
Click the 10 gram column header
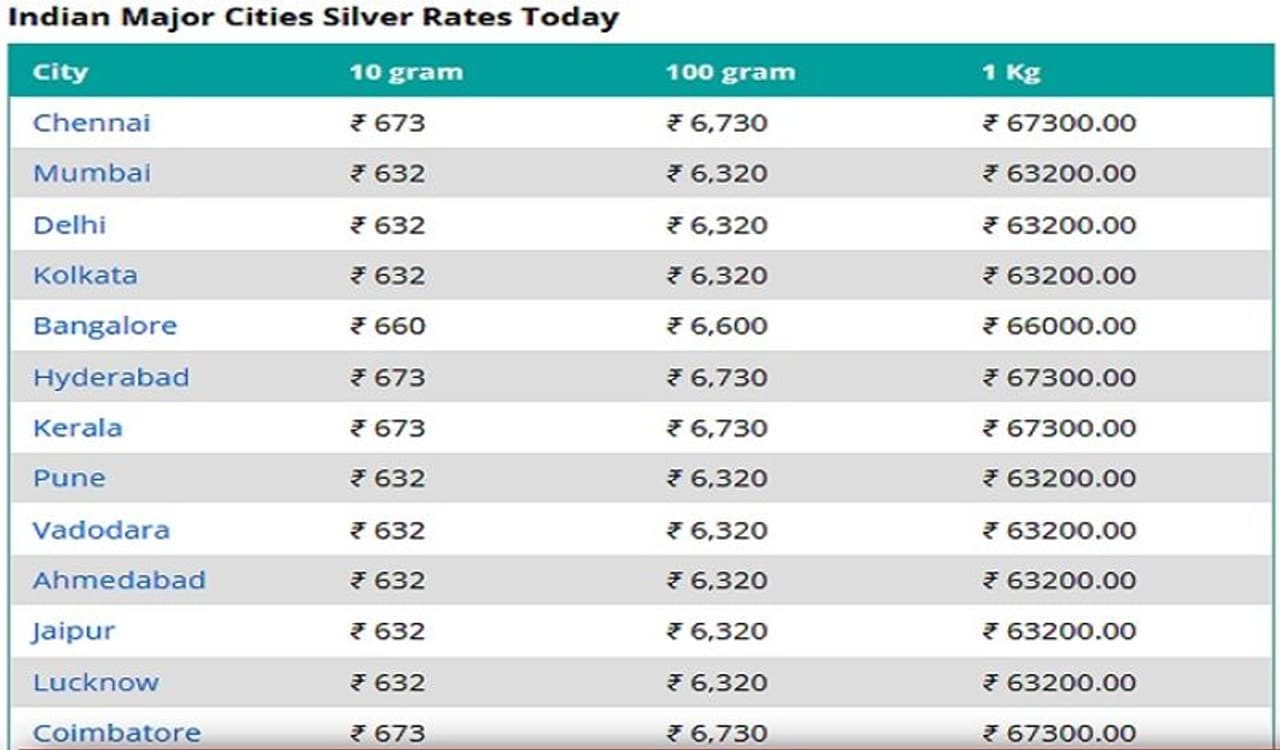pos(405,72)
